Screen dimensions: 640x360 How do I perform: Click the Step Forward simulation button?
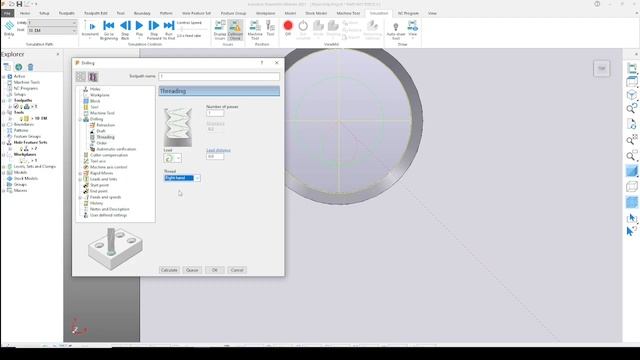(x=153, y=30)
